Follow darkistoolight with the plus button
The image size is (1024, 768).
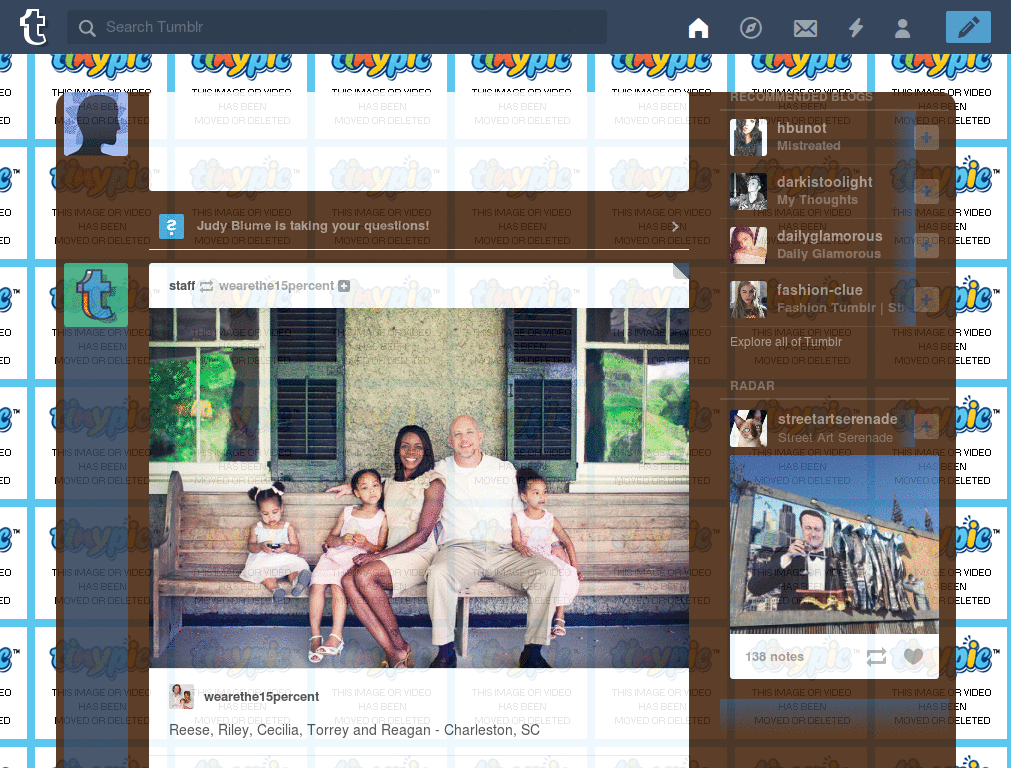(x=926, y=191)
